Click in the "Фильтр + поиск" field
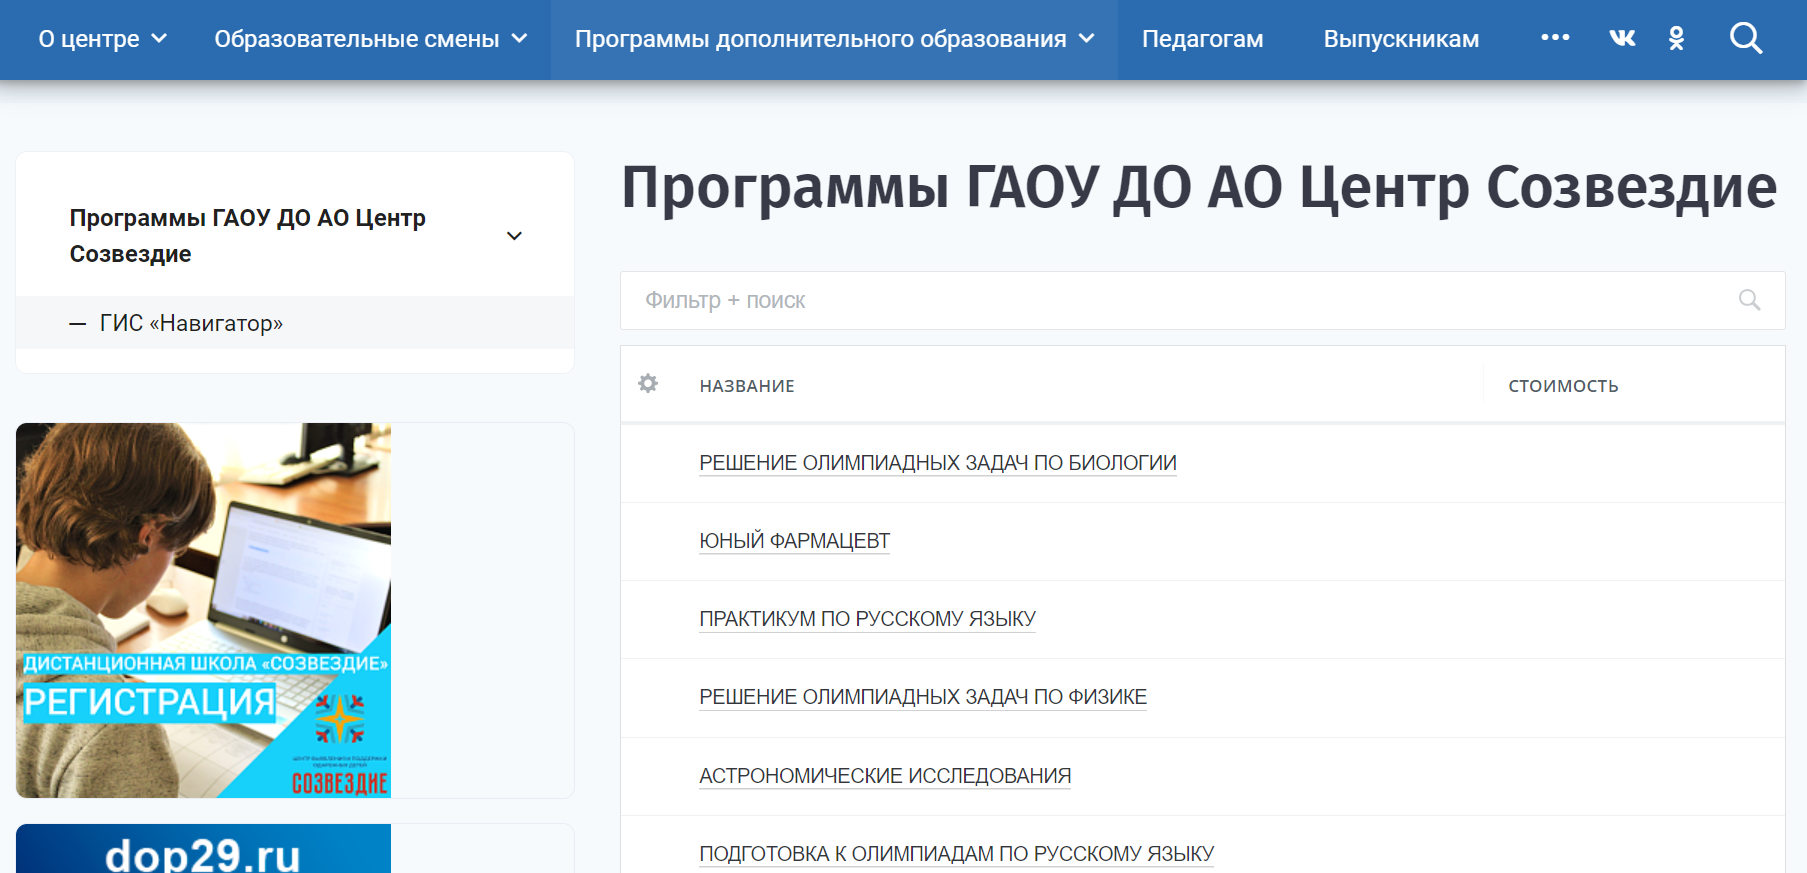This screenshot has width=1807, height=873. click(x=1202, y=300)
